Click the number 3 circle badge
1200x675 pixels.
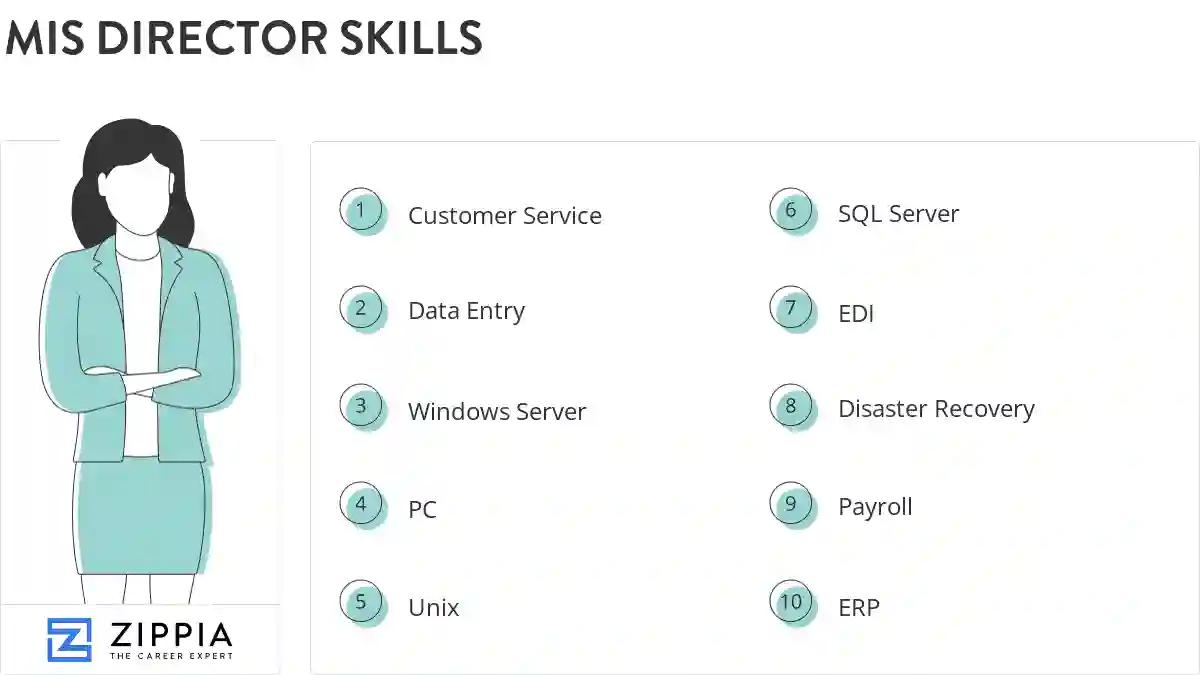362,407
